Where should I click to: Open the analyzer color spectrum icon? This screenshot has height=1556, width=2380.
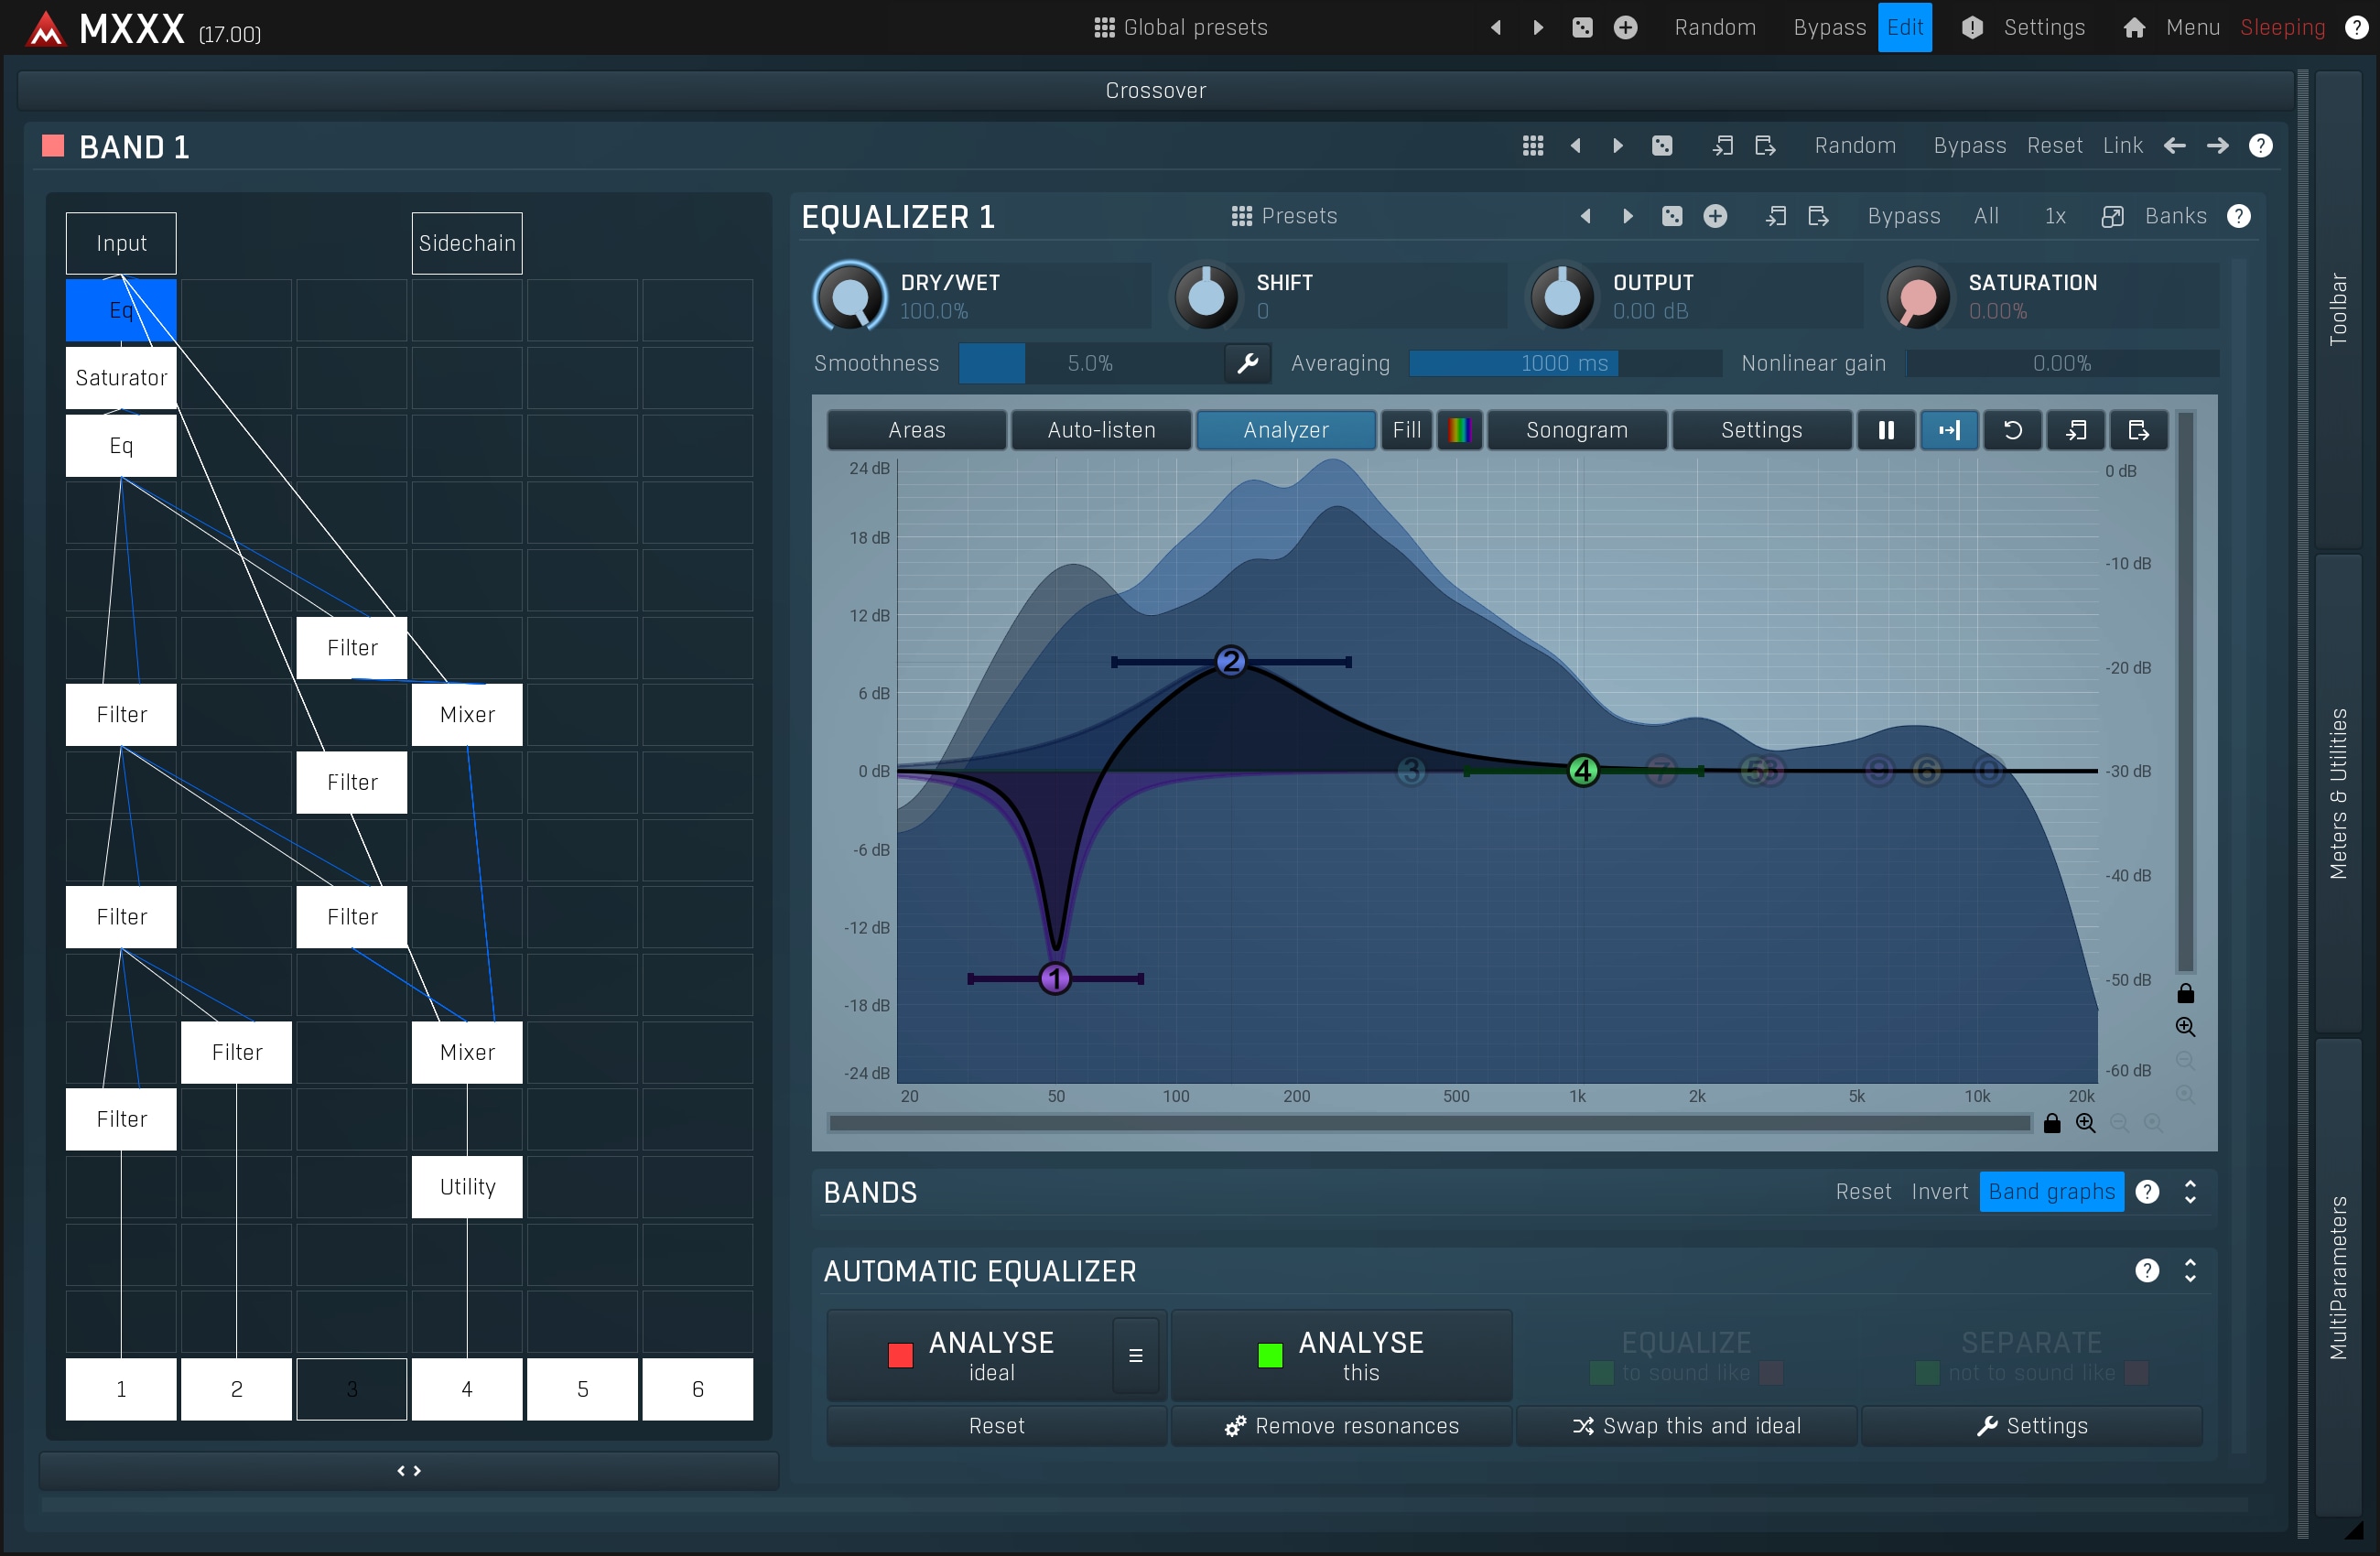pyautogui.click(x=1459, y=430)
